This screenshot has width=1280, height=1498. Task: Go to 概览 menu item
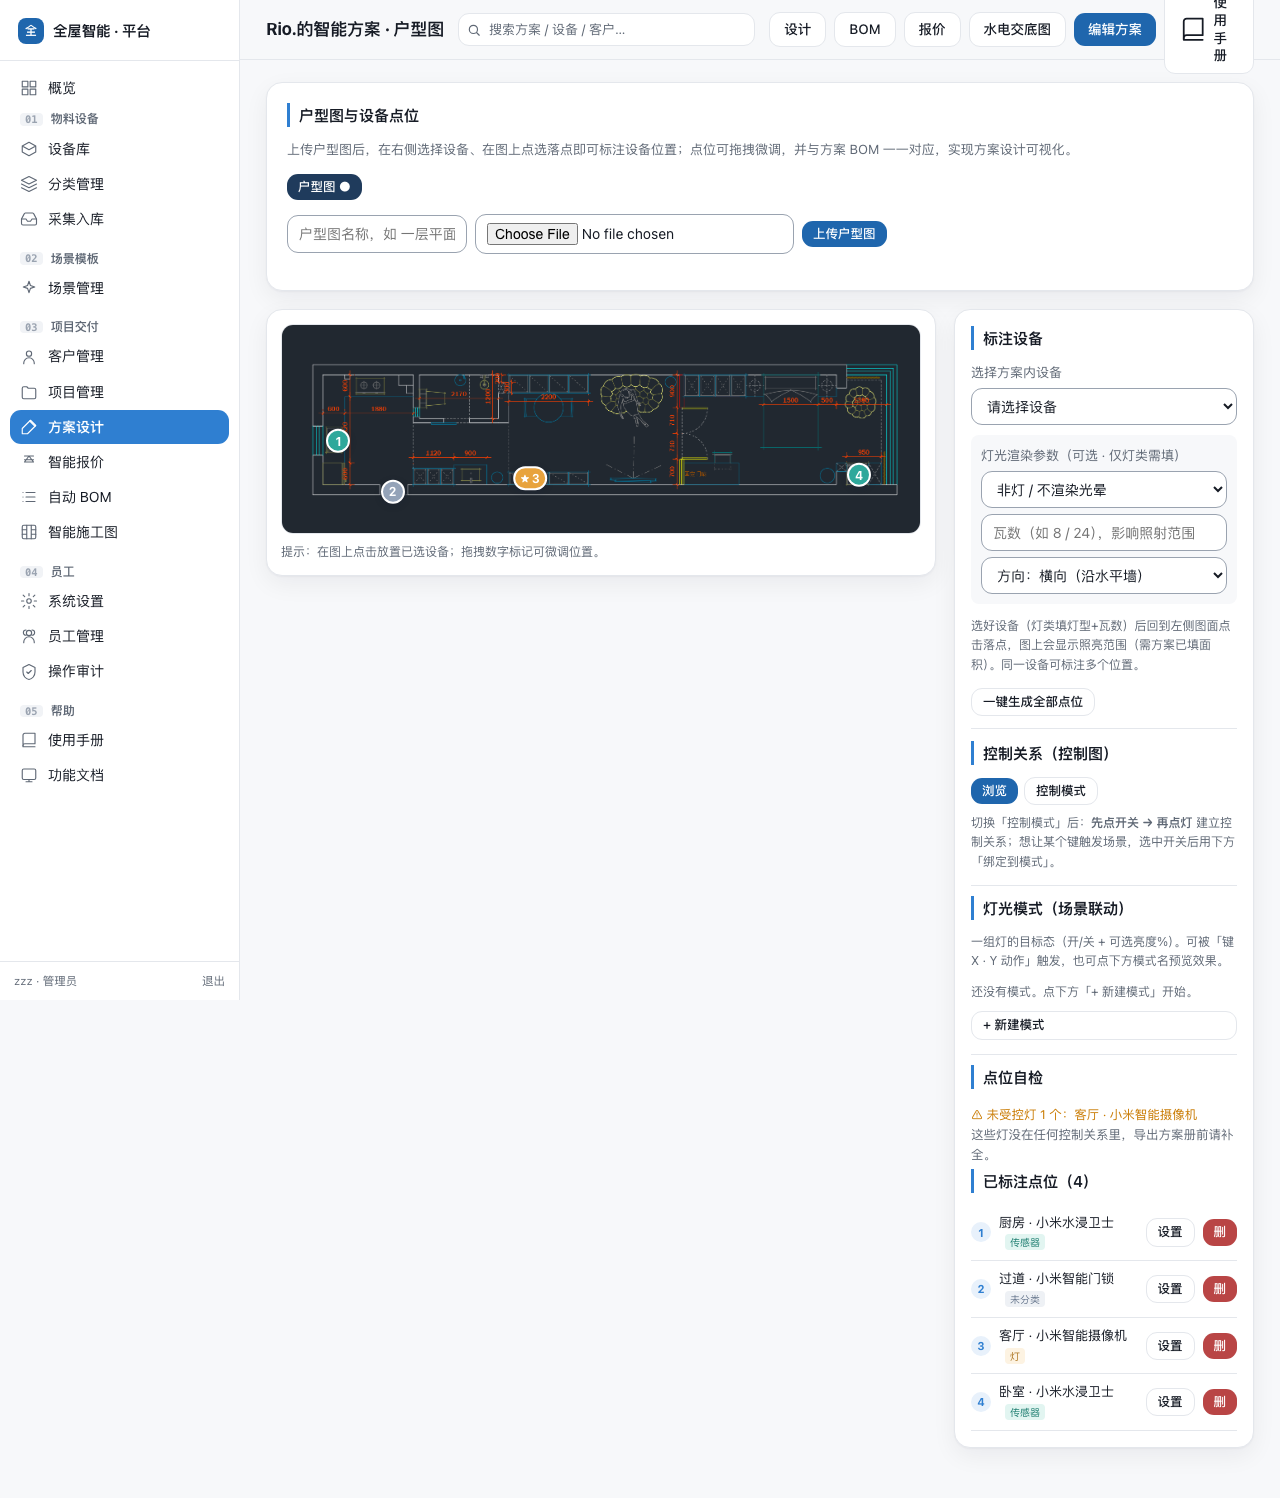pos(119,88)
